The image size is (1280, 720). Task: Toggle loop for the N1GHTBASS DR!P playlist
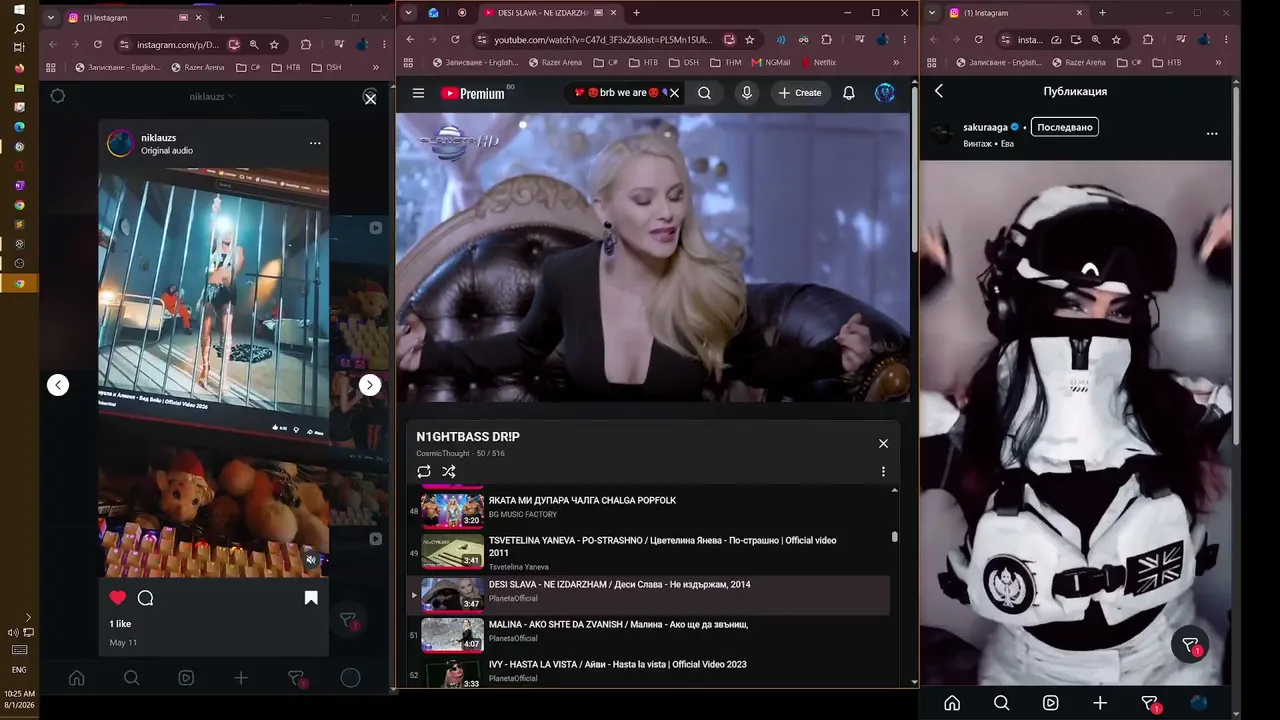[424, 471]
